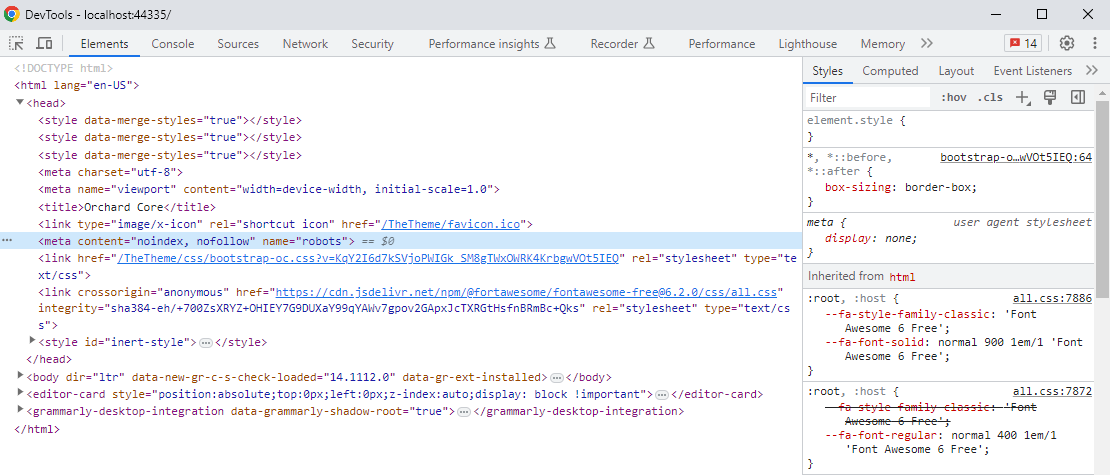Show more DevTools panels chevron
The height and width of the screenshot is (475, 1110).
pyautogui.click(x=927, y=43)
